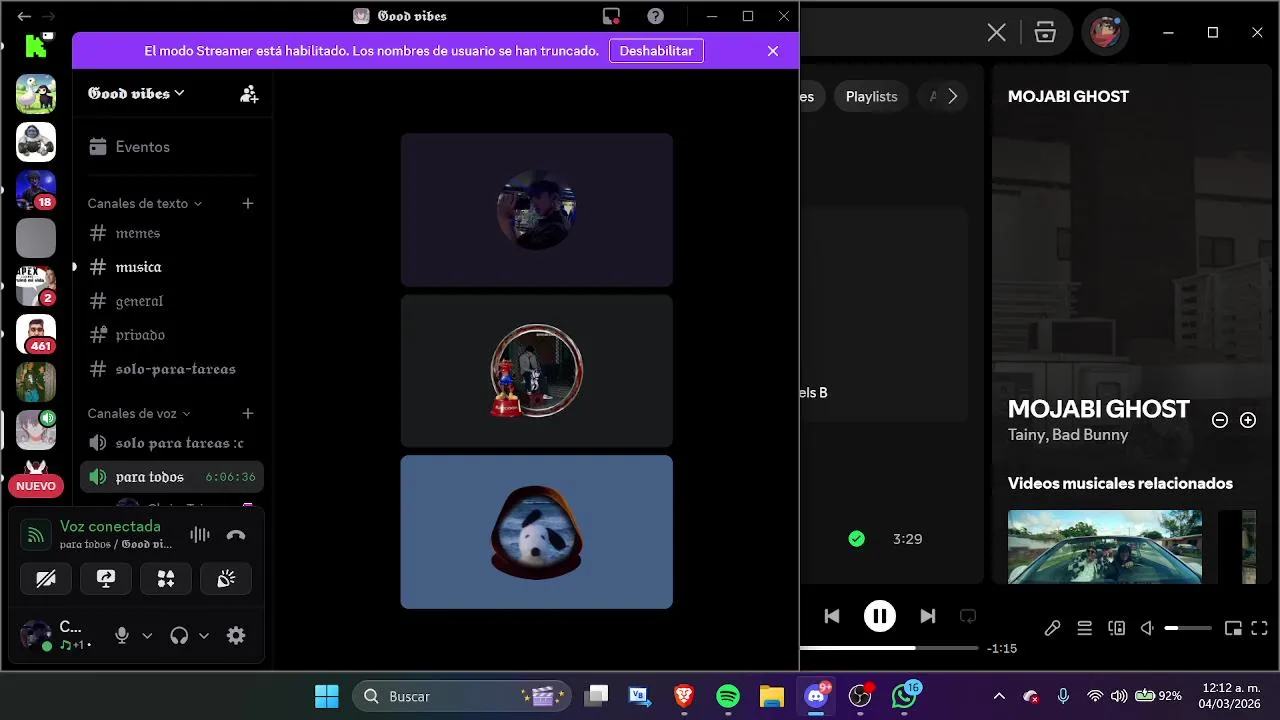Open connect to device icon in Spotify
Image resolution: width=1280 pixels, height=720 pixels.
(1117, 628)
